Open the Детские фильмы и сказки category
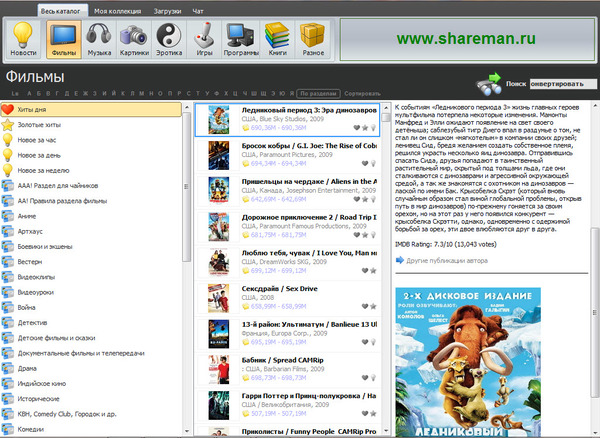The height and width of the screenshot is (438, 600). click(x=91, y=338)
